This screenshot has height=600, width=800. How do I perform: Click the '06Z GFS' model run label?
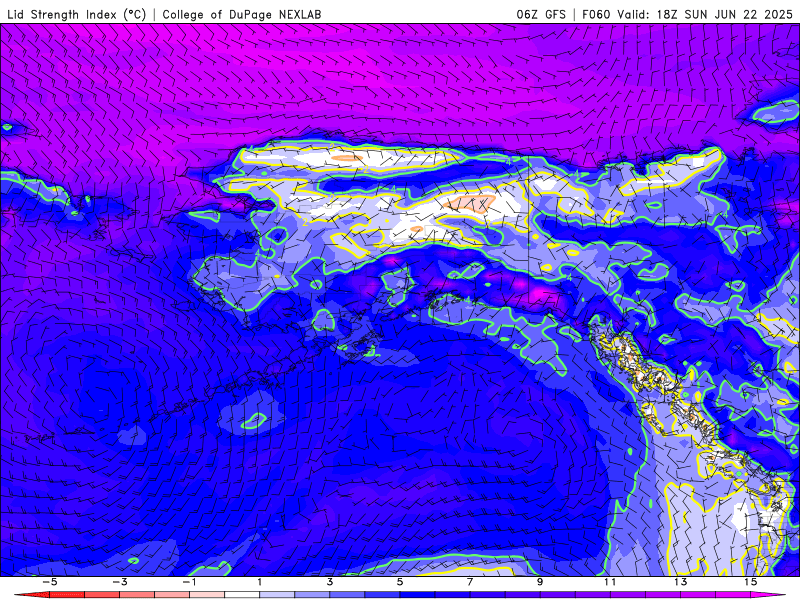click(x=541, y=14)
